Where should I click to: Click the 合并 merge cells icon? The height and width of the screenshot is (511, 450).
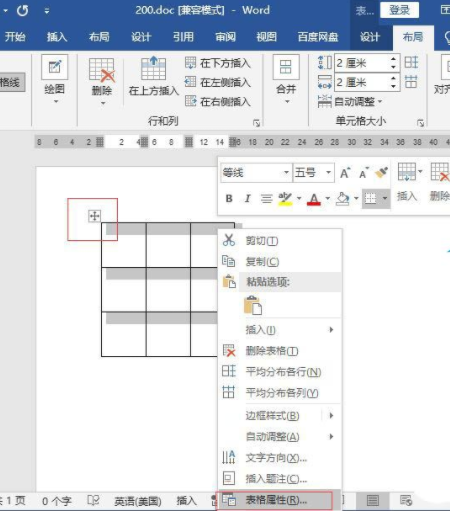click(286, 67)
